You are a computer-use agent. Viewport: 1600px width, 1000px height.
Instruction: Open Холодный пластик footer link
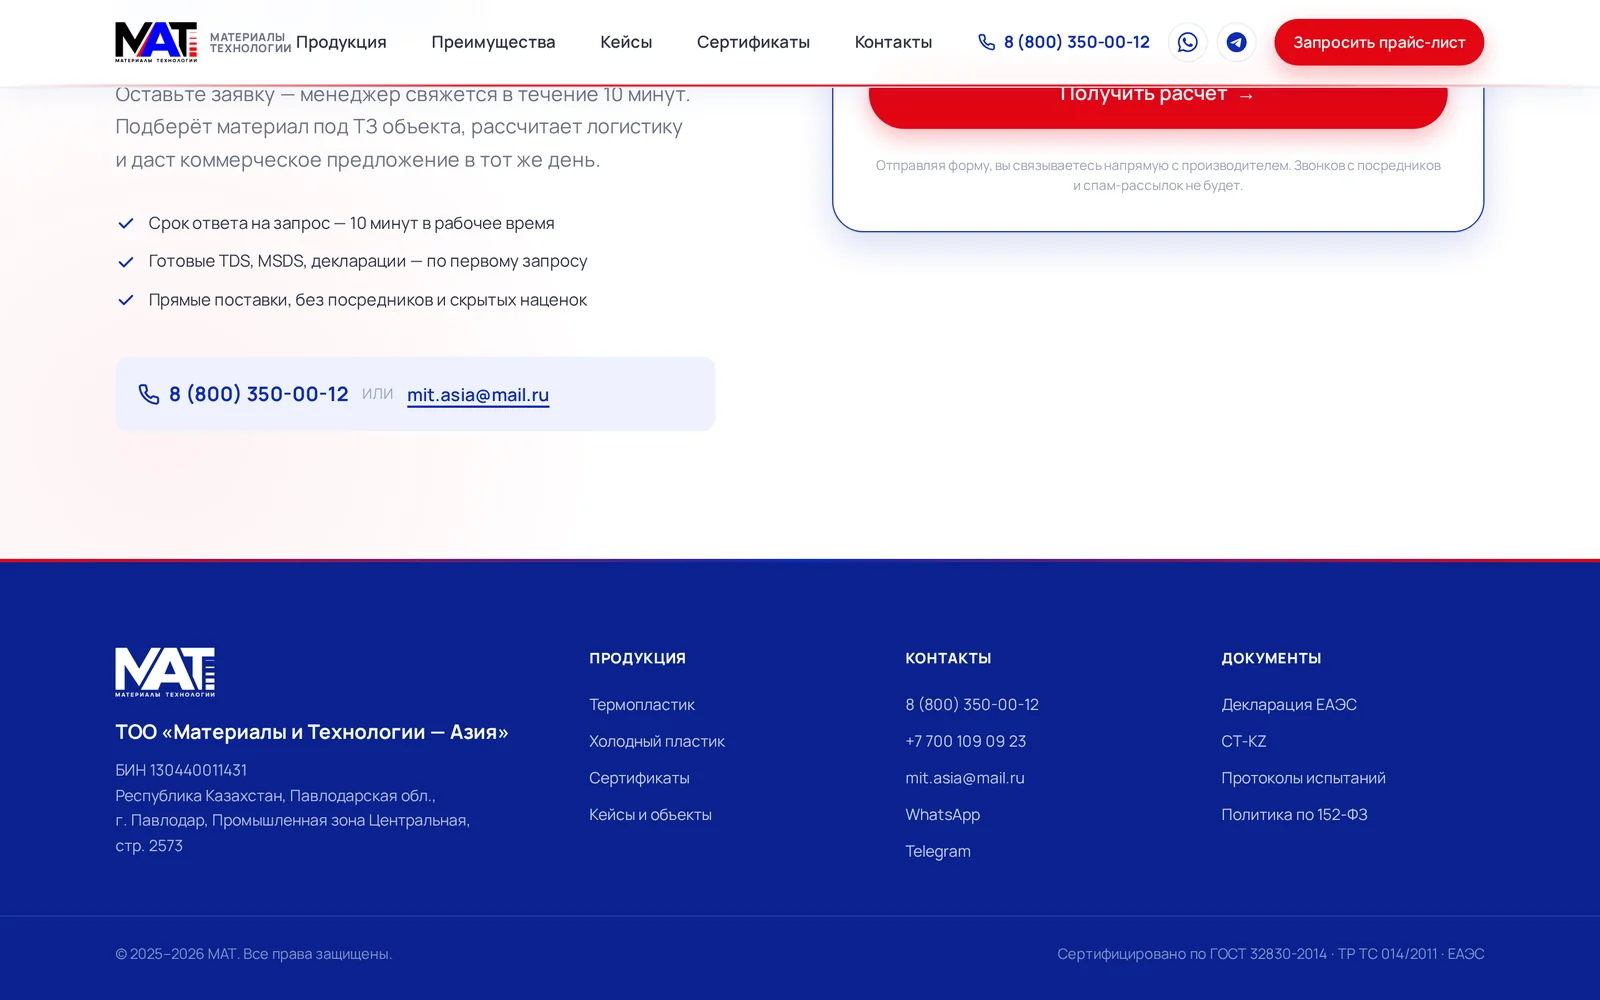657,741
